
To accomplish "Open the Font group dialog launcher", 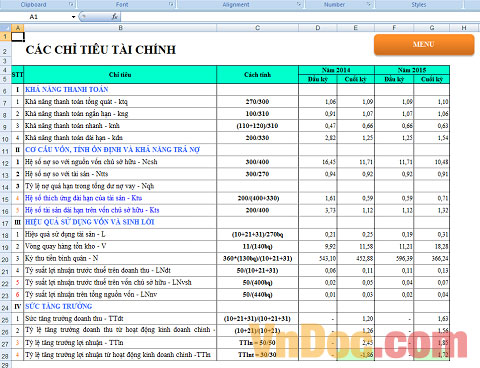I will (171, 4).
